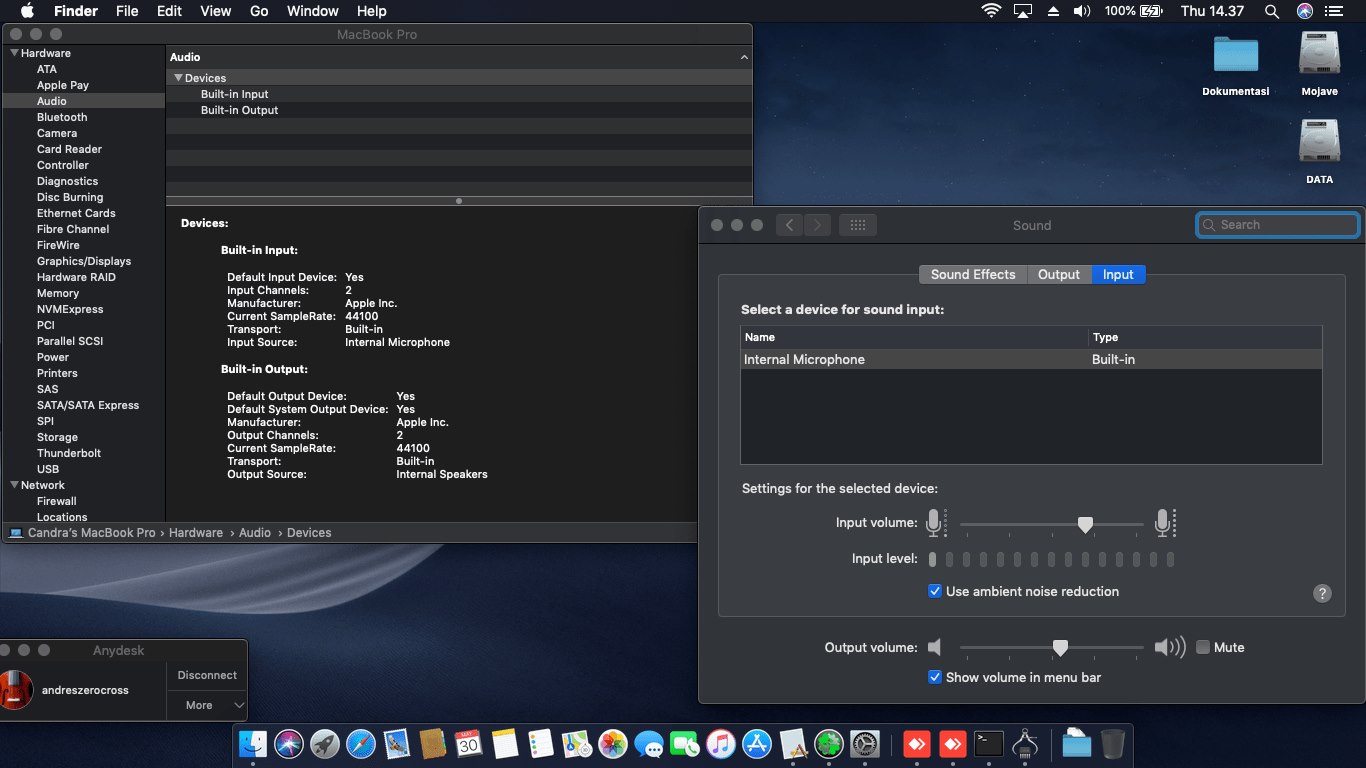Open the Window menu
This screenshot has width=1366, height=768.
[x=312, y=11]
